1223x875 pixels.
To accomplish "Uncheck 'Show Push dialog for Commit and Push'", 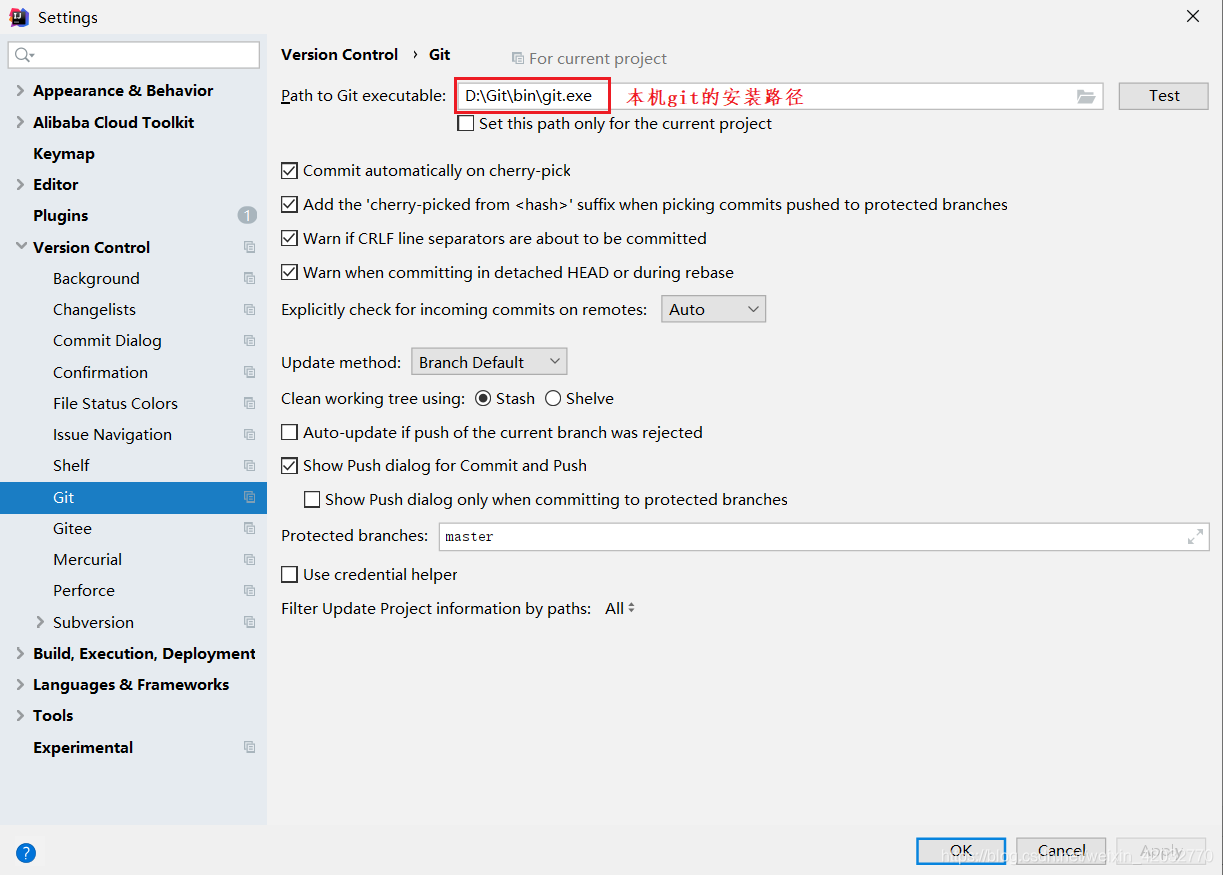I will click(290, 466).
